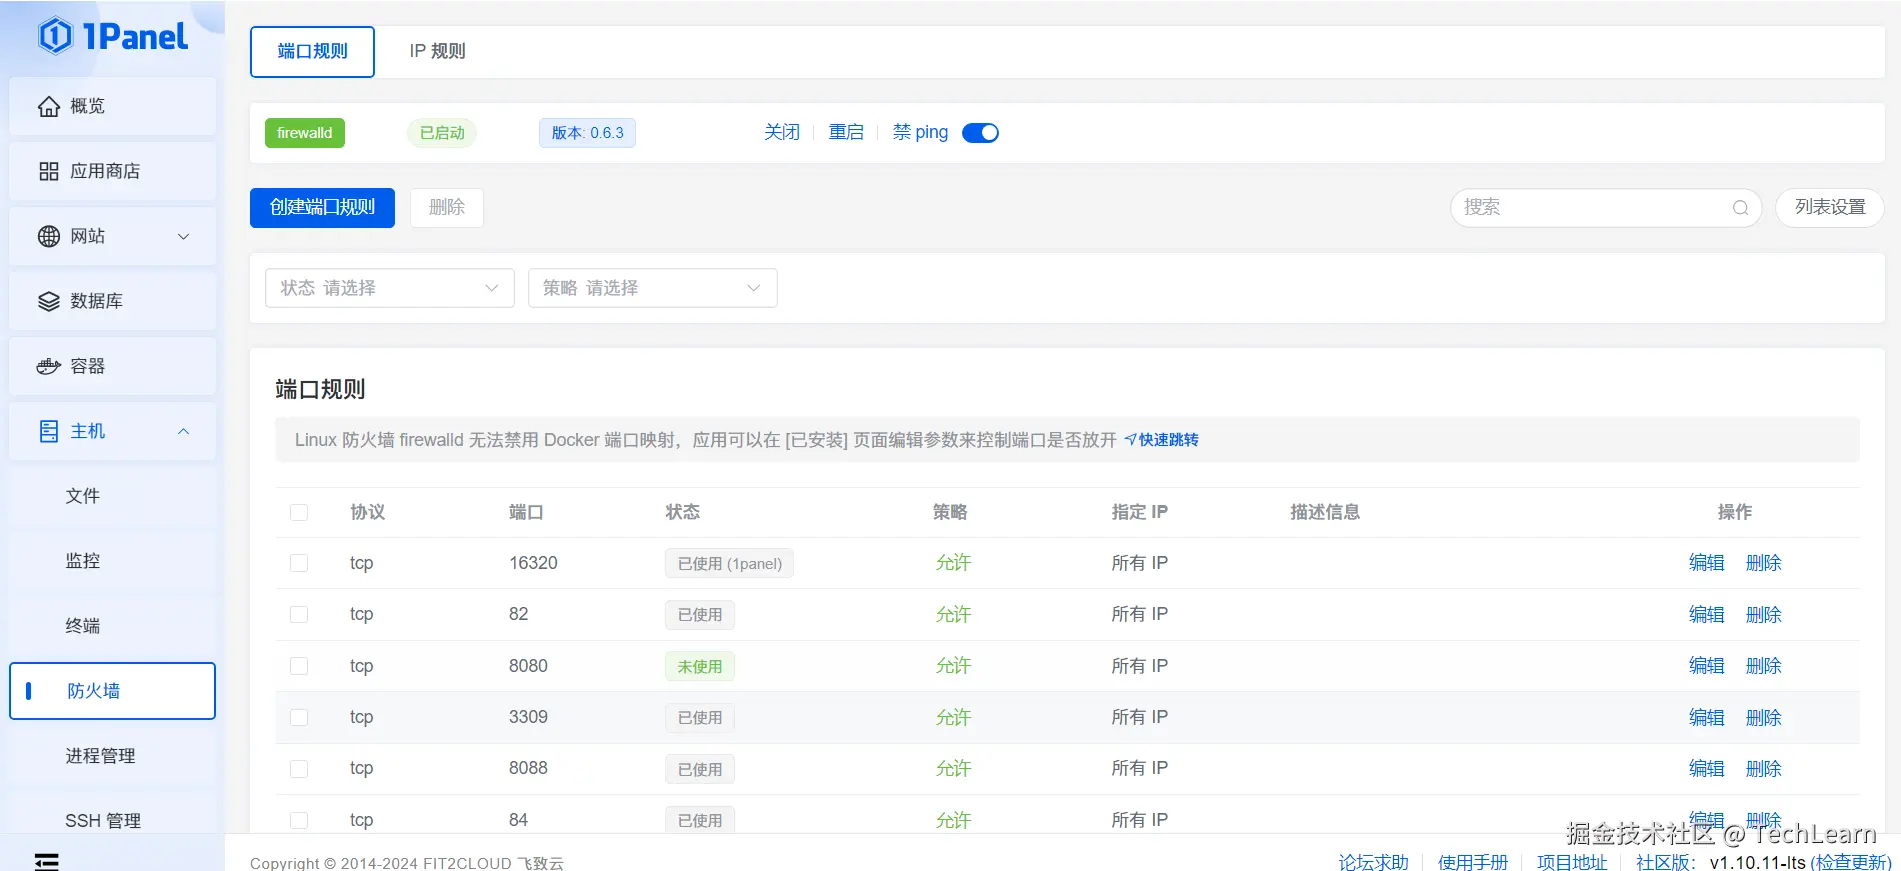Screen dimensions: 1901x871
Task: Click the 未使用 status tag for 8080
Action: (700, 667)
